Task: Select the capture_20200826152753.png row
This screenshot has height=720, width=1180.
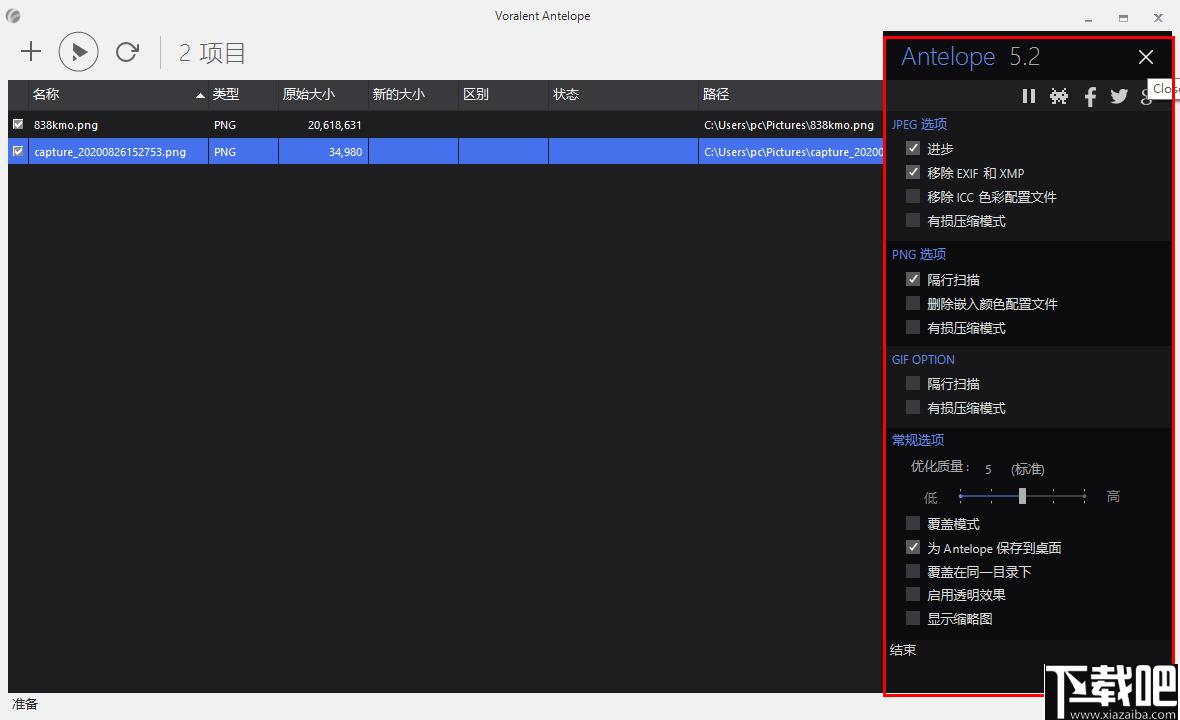Action: (x=446, y=151)
